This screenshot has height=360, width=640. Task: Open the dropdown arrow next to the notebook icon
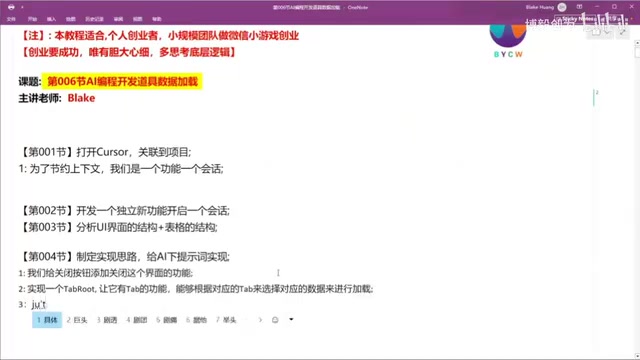pos(608,32)
